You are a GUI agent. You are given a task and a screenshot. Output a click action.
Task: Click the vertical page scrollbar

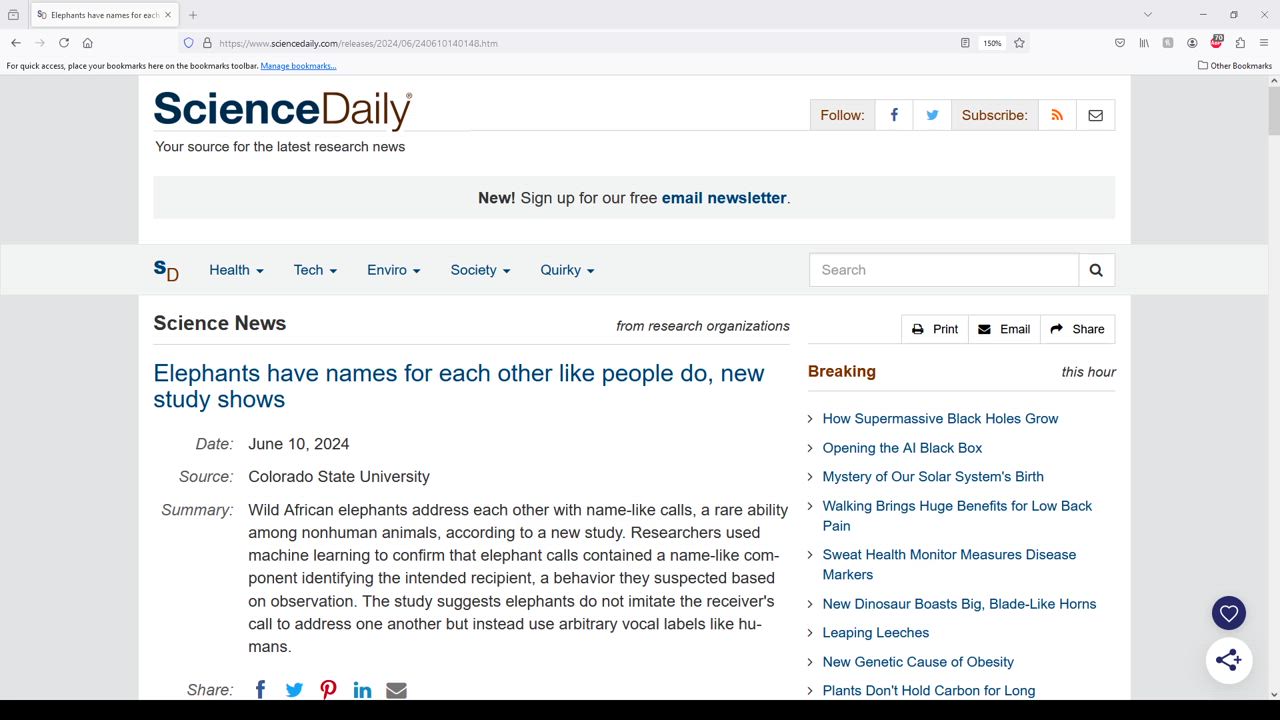click(x=1273, y=400)
